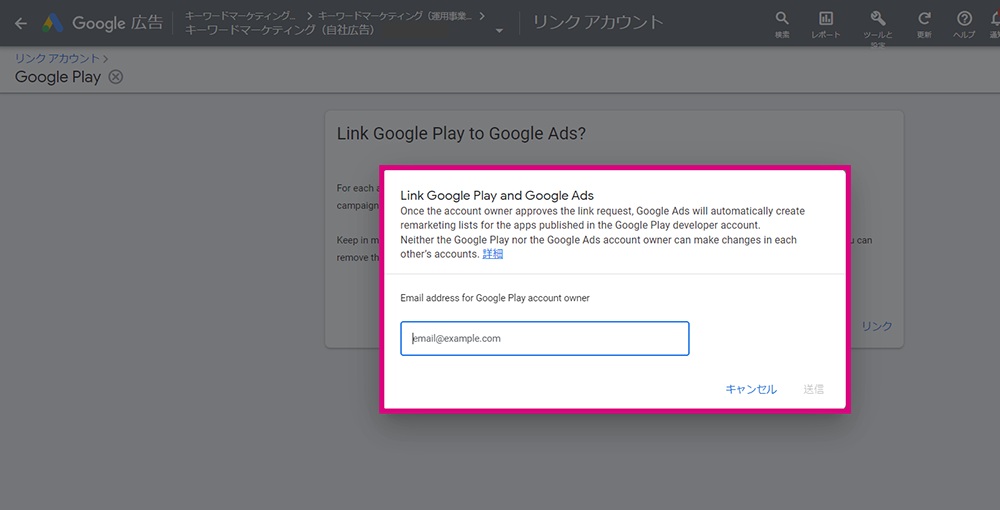Click the リンク アカウント breadcrumb link
Screen dimensions: 1000x510
57,59
